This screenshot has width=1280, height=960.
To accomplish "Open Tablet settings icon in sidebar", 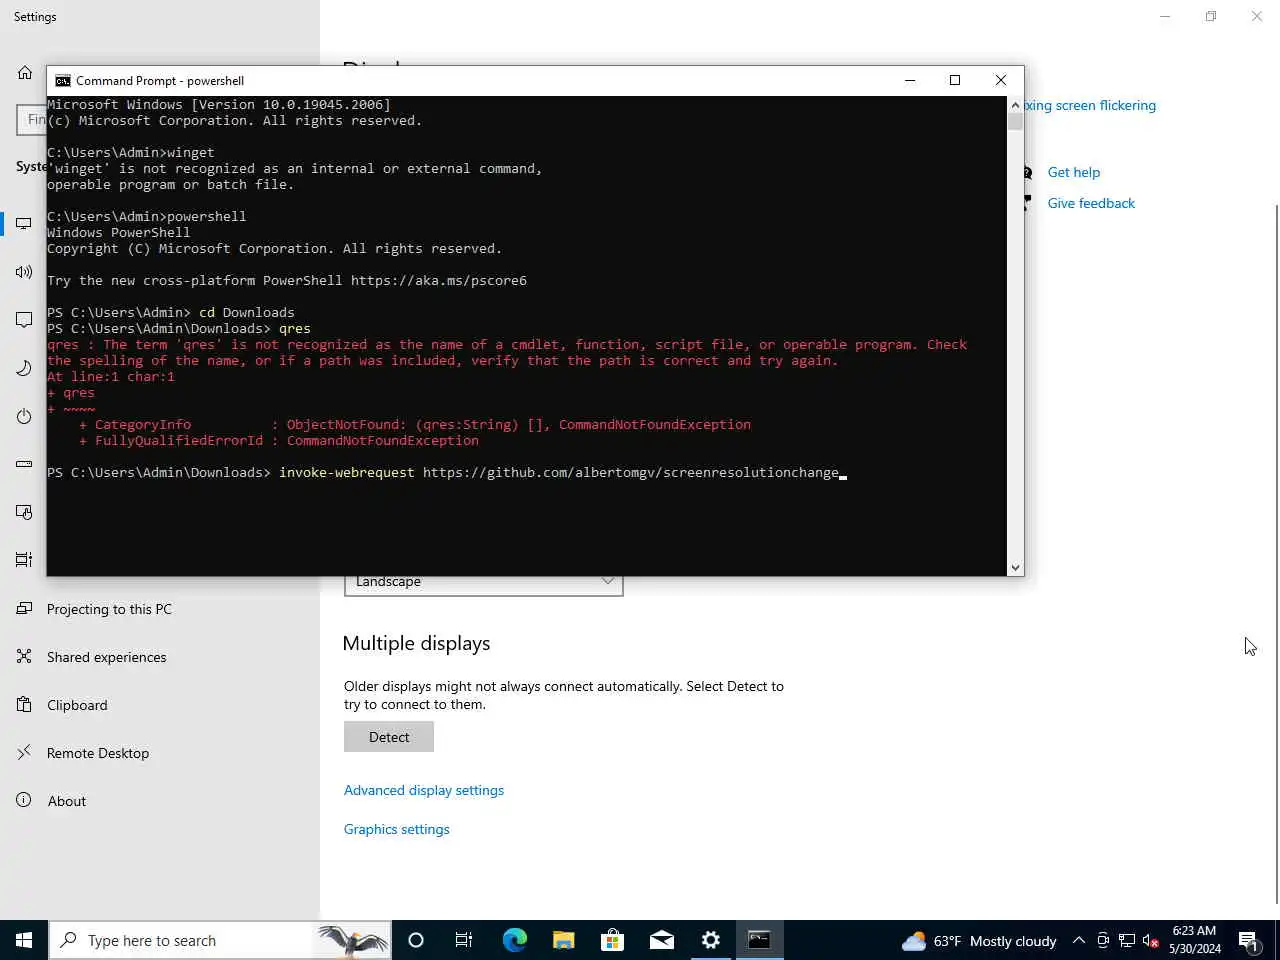I will click(x=24, y=512).
